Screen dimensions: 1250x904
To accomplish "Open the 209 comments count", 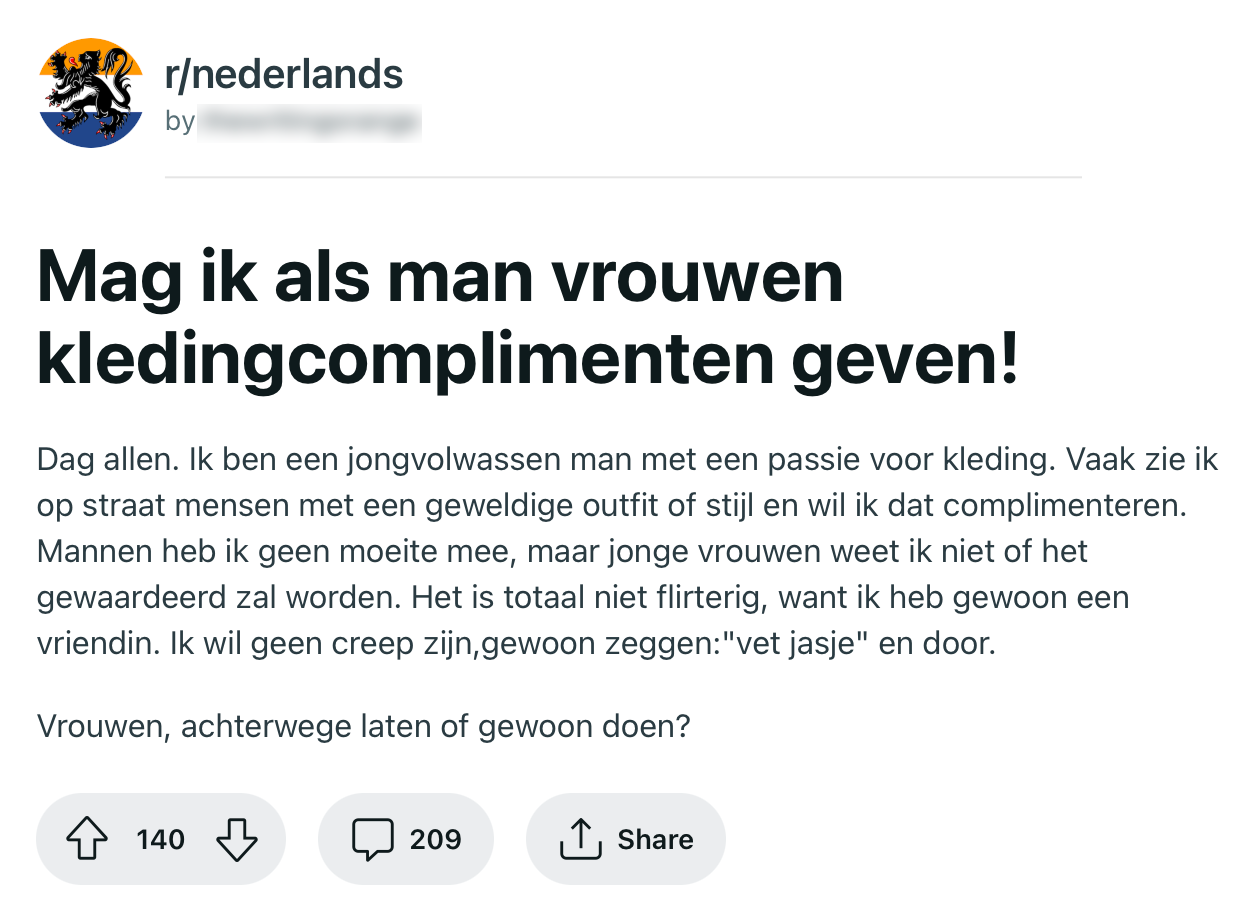I will [435, 839].
